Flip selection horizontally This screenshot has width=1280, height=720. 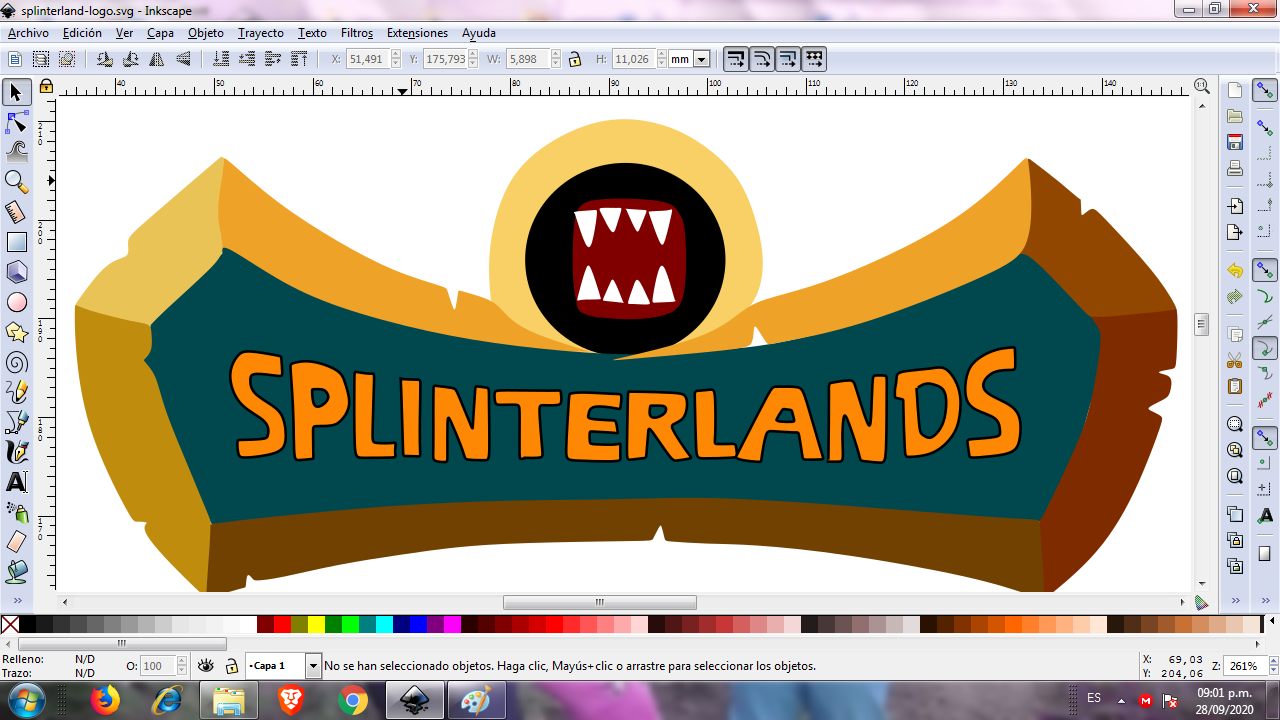click(157, 59)
